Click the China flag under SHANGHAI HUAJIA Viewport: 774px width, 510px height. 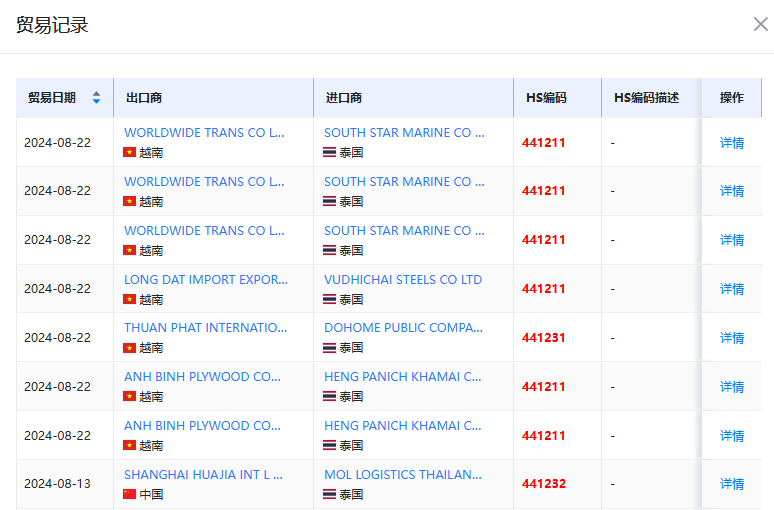[129, 494]
